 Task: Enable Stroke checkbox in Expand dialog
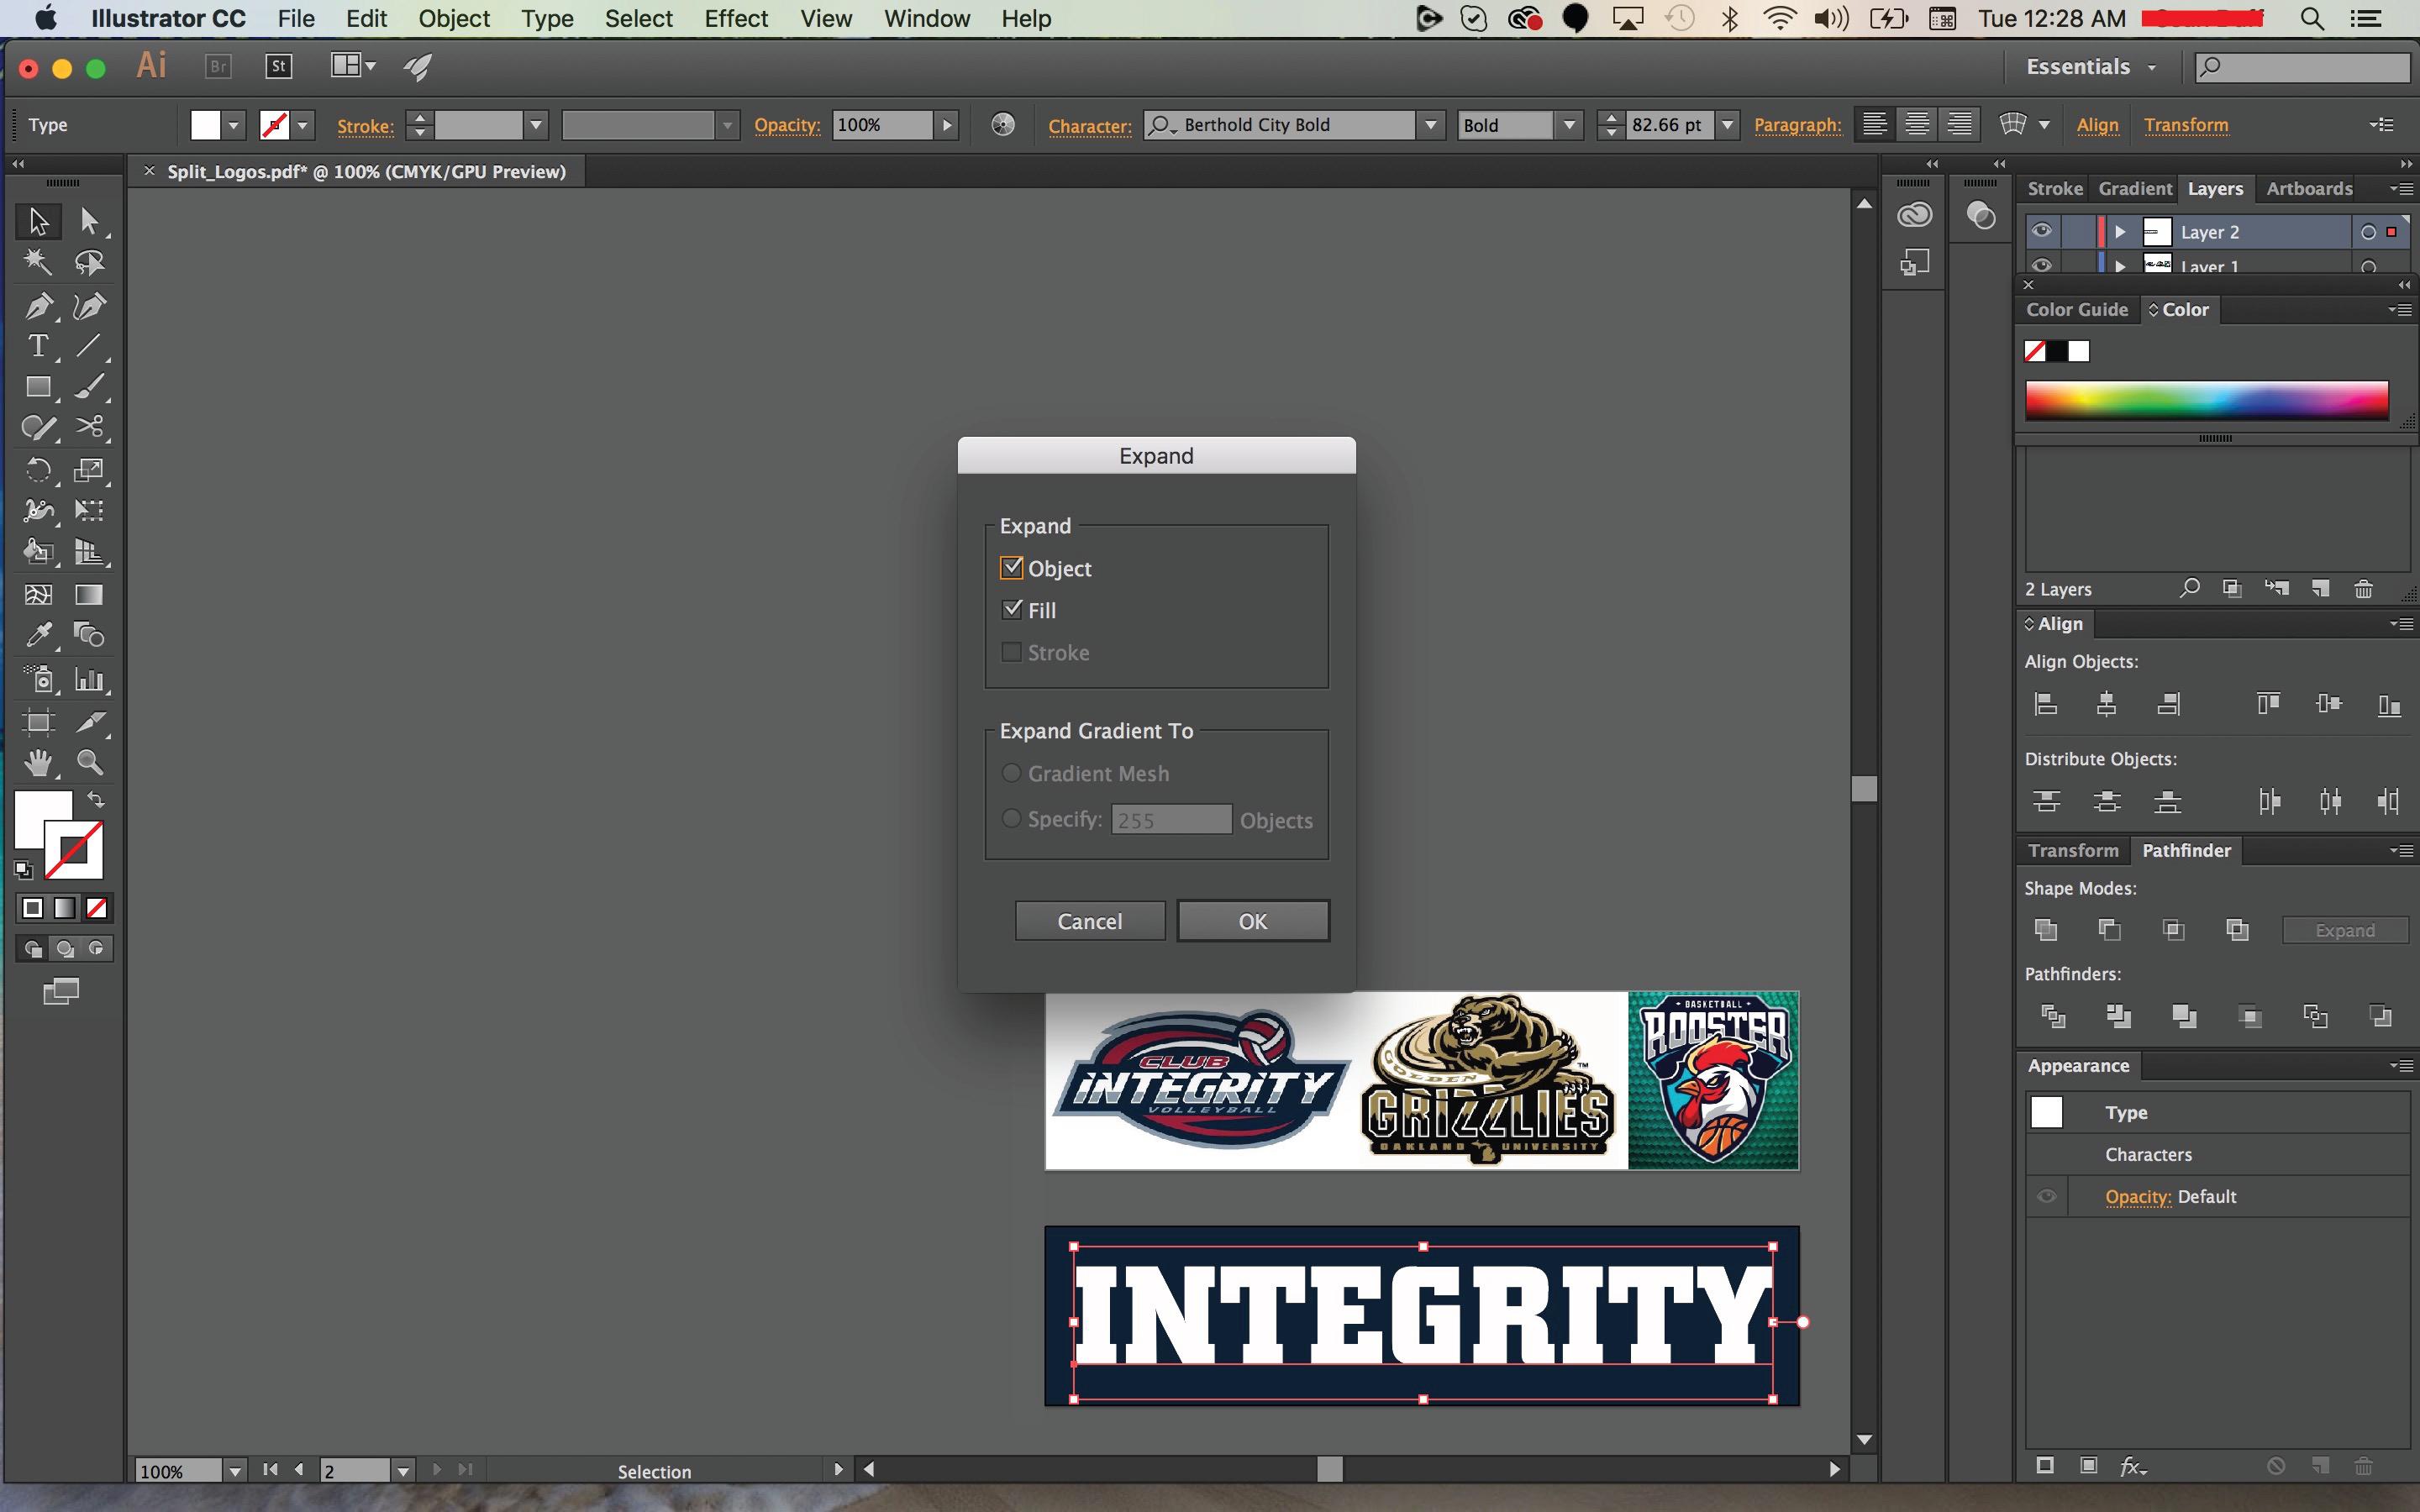[1011, 652]
